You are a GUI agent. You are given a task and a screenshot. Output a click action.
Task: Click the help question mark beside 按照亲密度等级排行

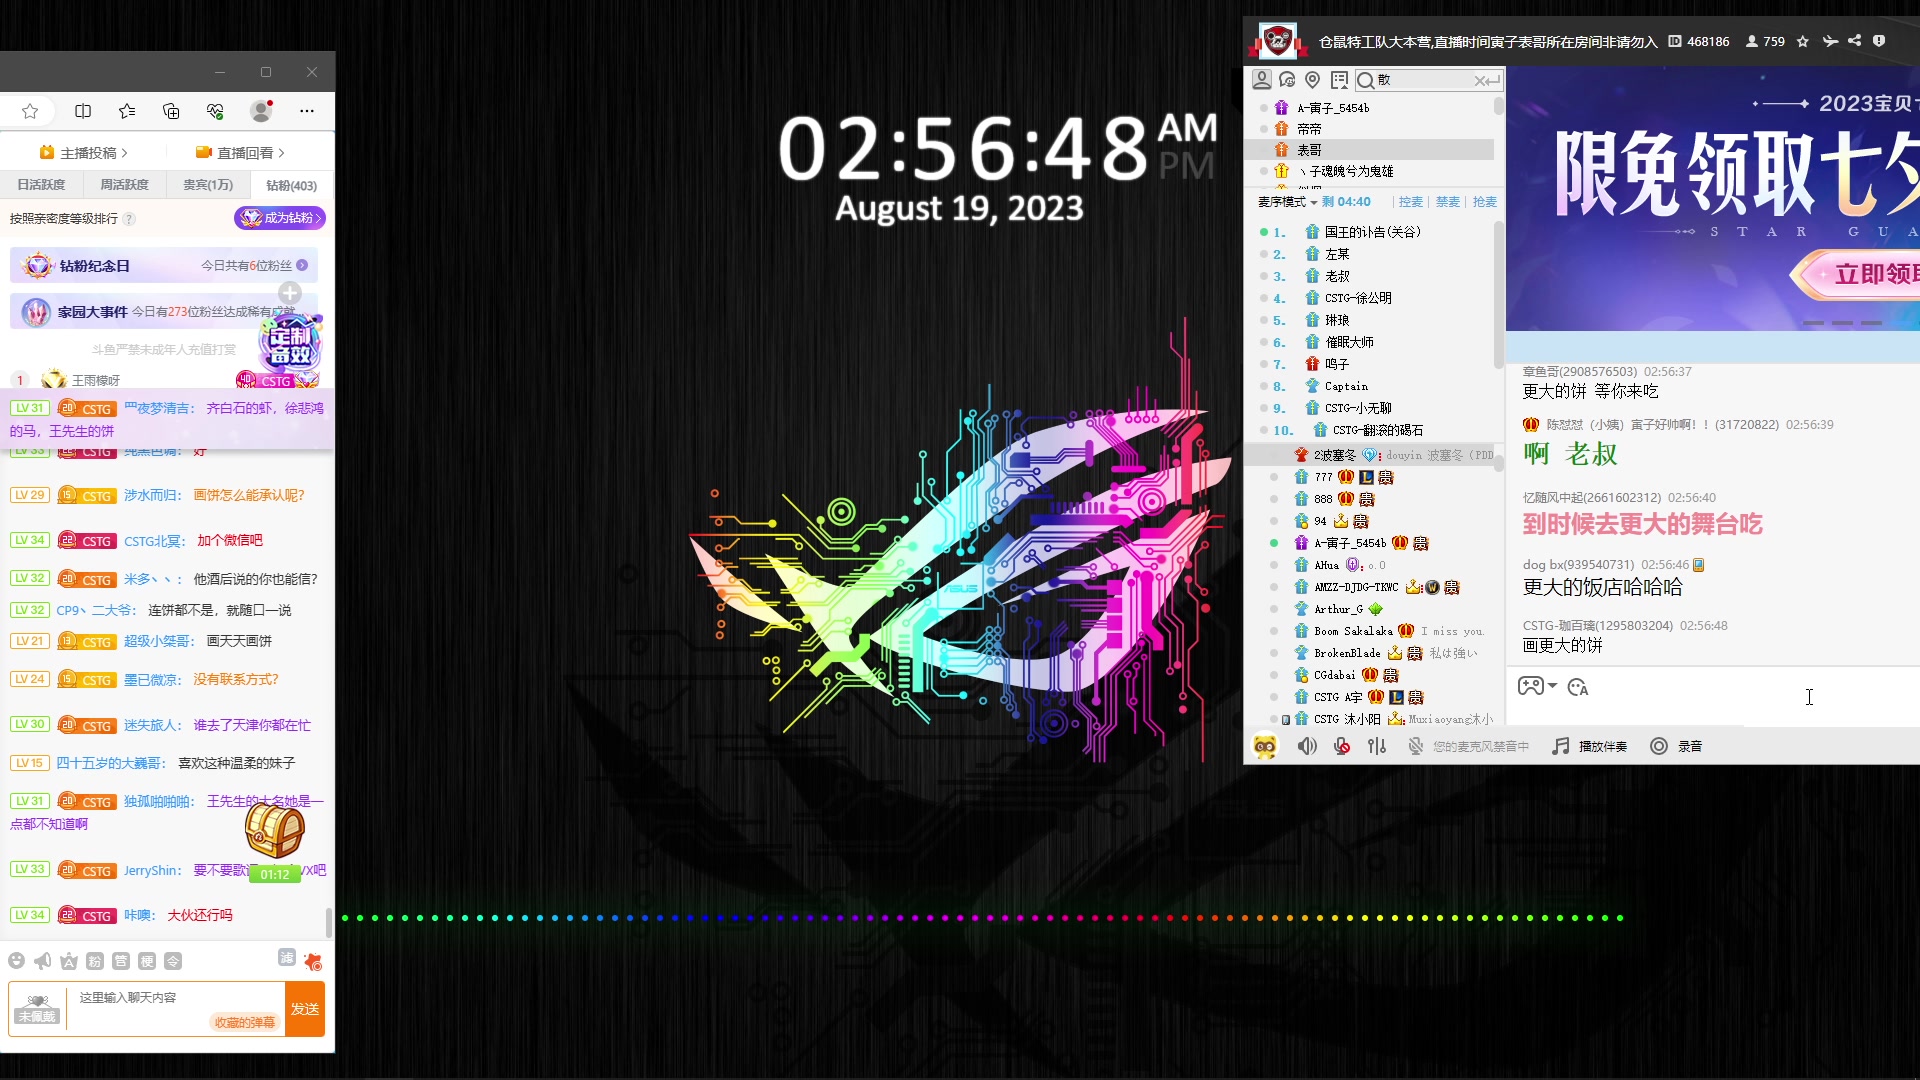(x=129, y=218)
